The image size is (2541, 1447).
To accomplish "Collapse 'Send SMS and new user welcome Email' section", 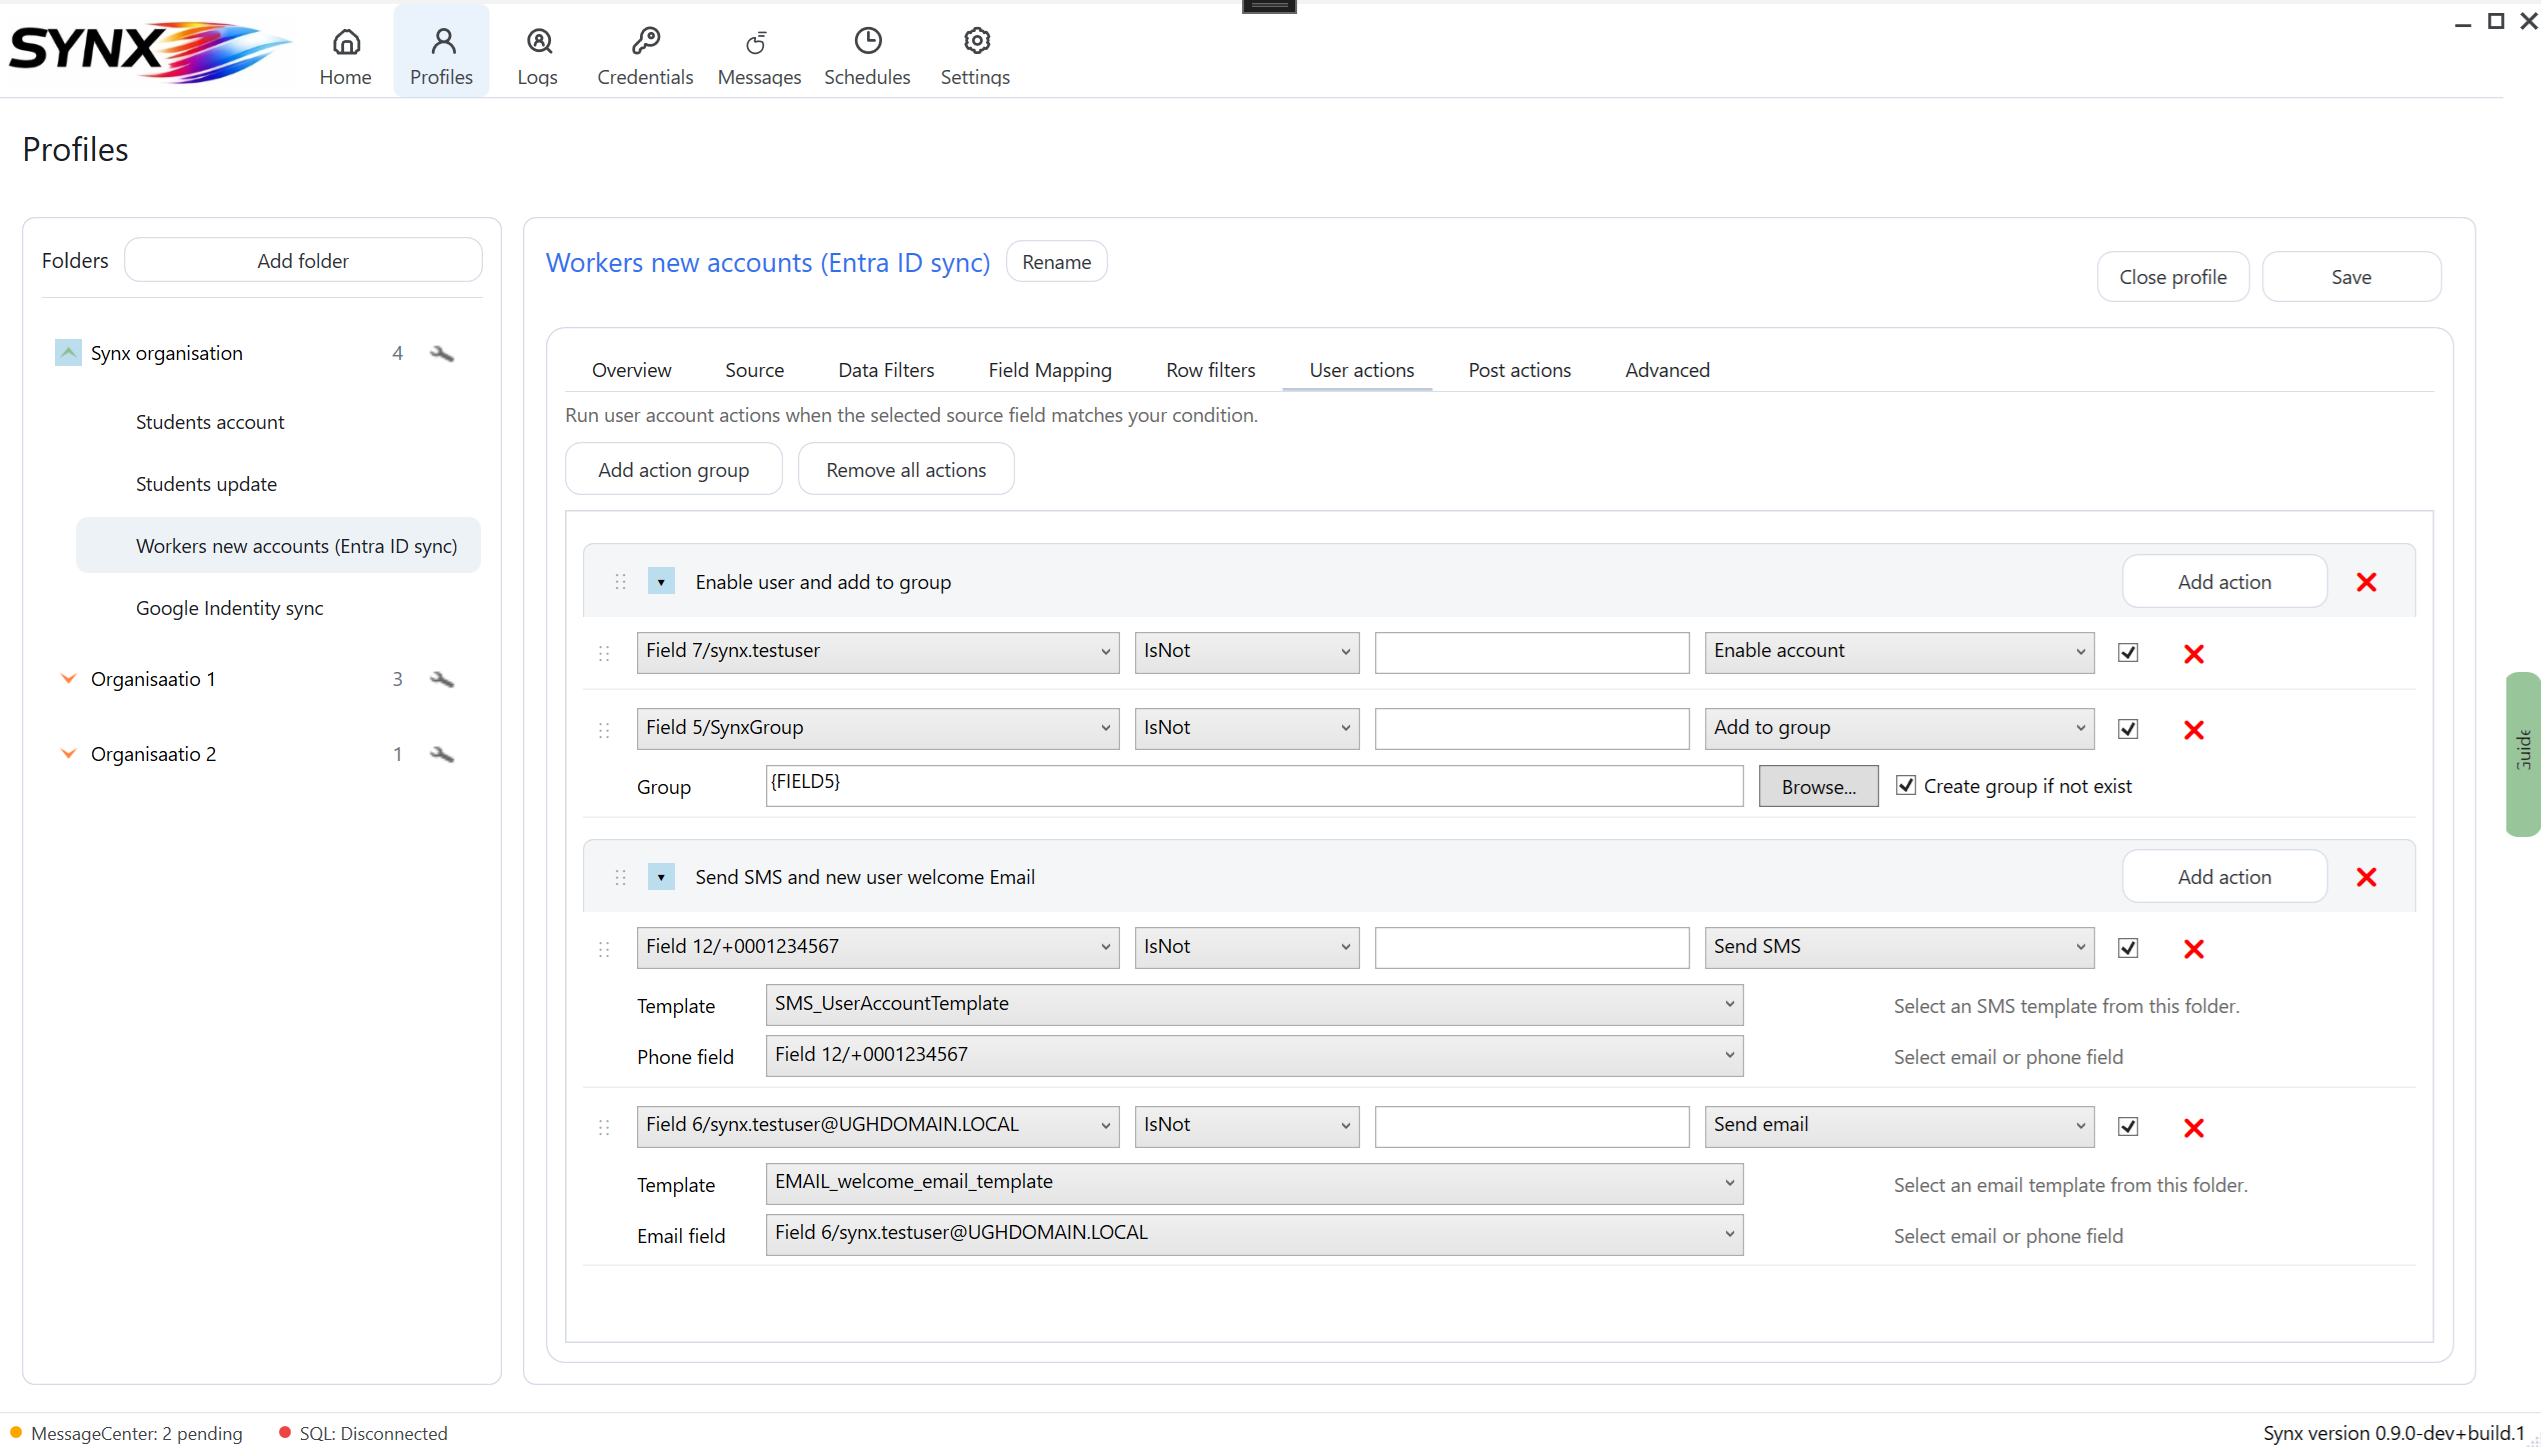I will pyautogui.click(x=661, y=877).
